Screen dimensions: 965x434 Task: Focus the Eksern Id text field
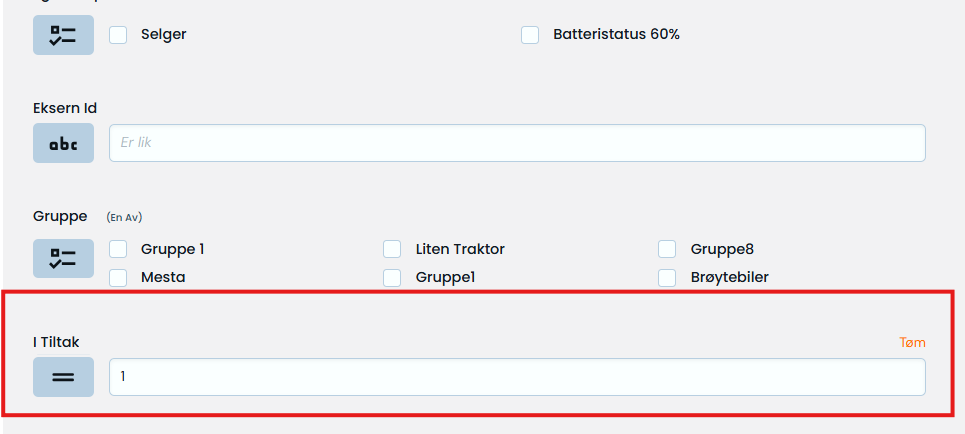tap(517, 143)
